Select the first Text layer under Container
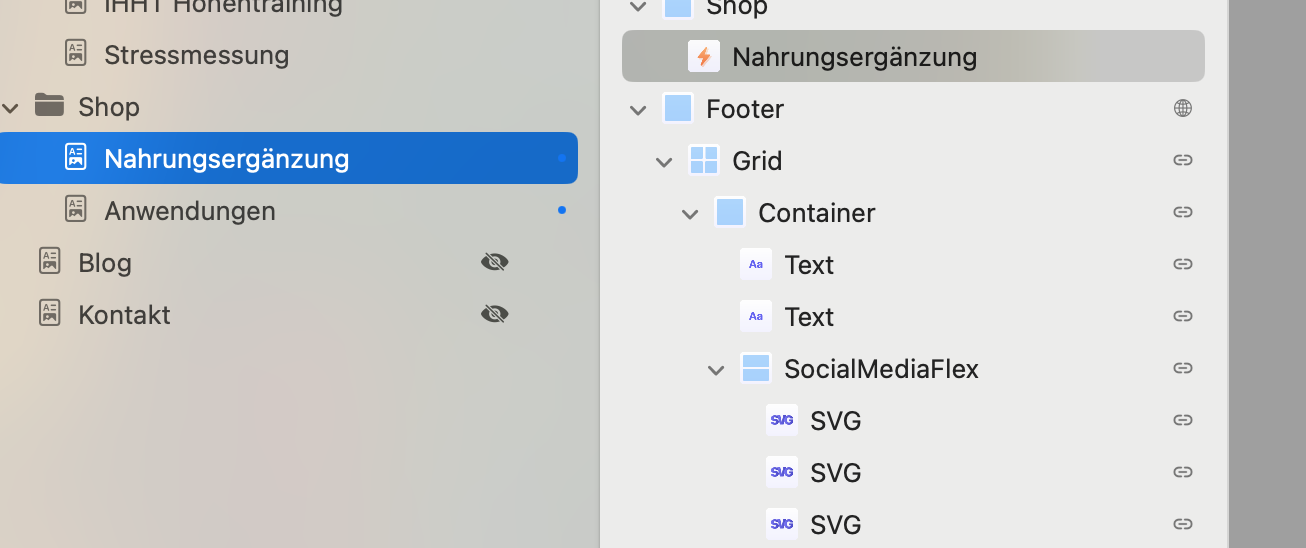The width and height of the screenshot is (1306, 548). tap(809, 264)
